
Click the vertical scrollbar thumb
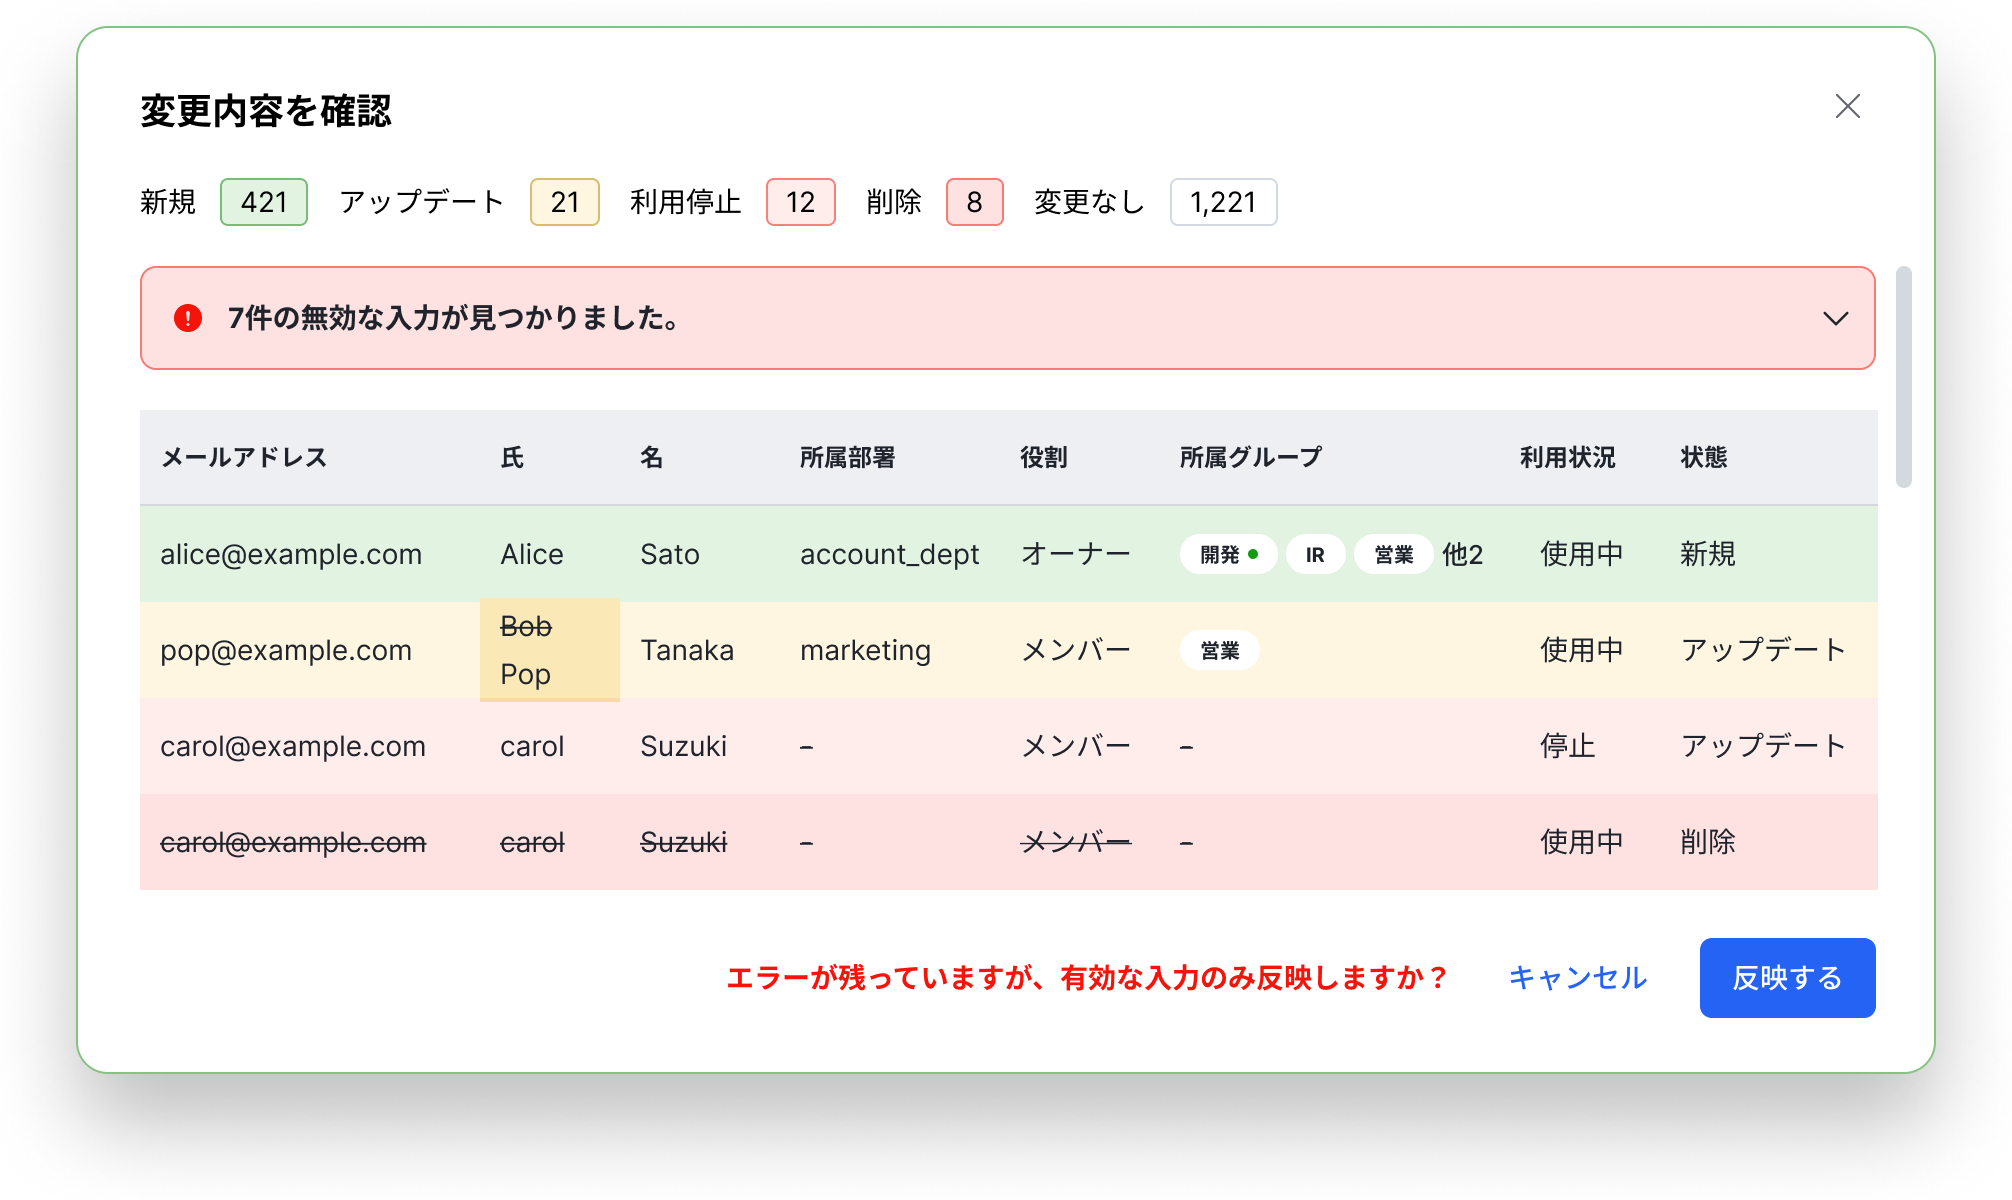click(1903, 377)
